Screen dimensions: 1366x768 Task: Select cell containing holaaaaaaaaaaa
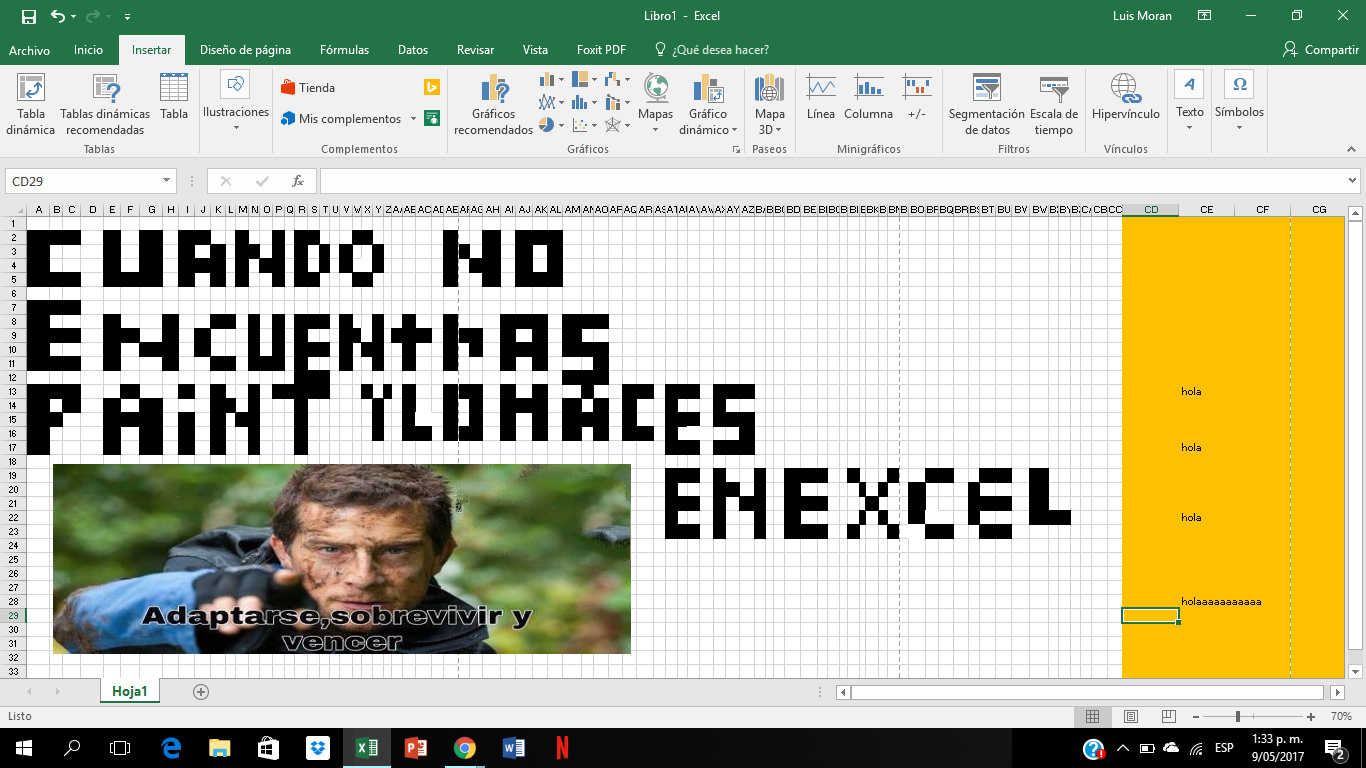1207,601
